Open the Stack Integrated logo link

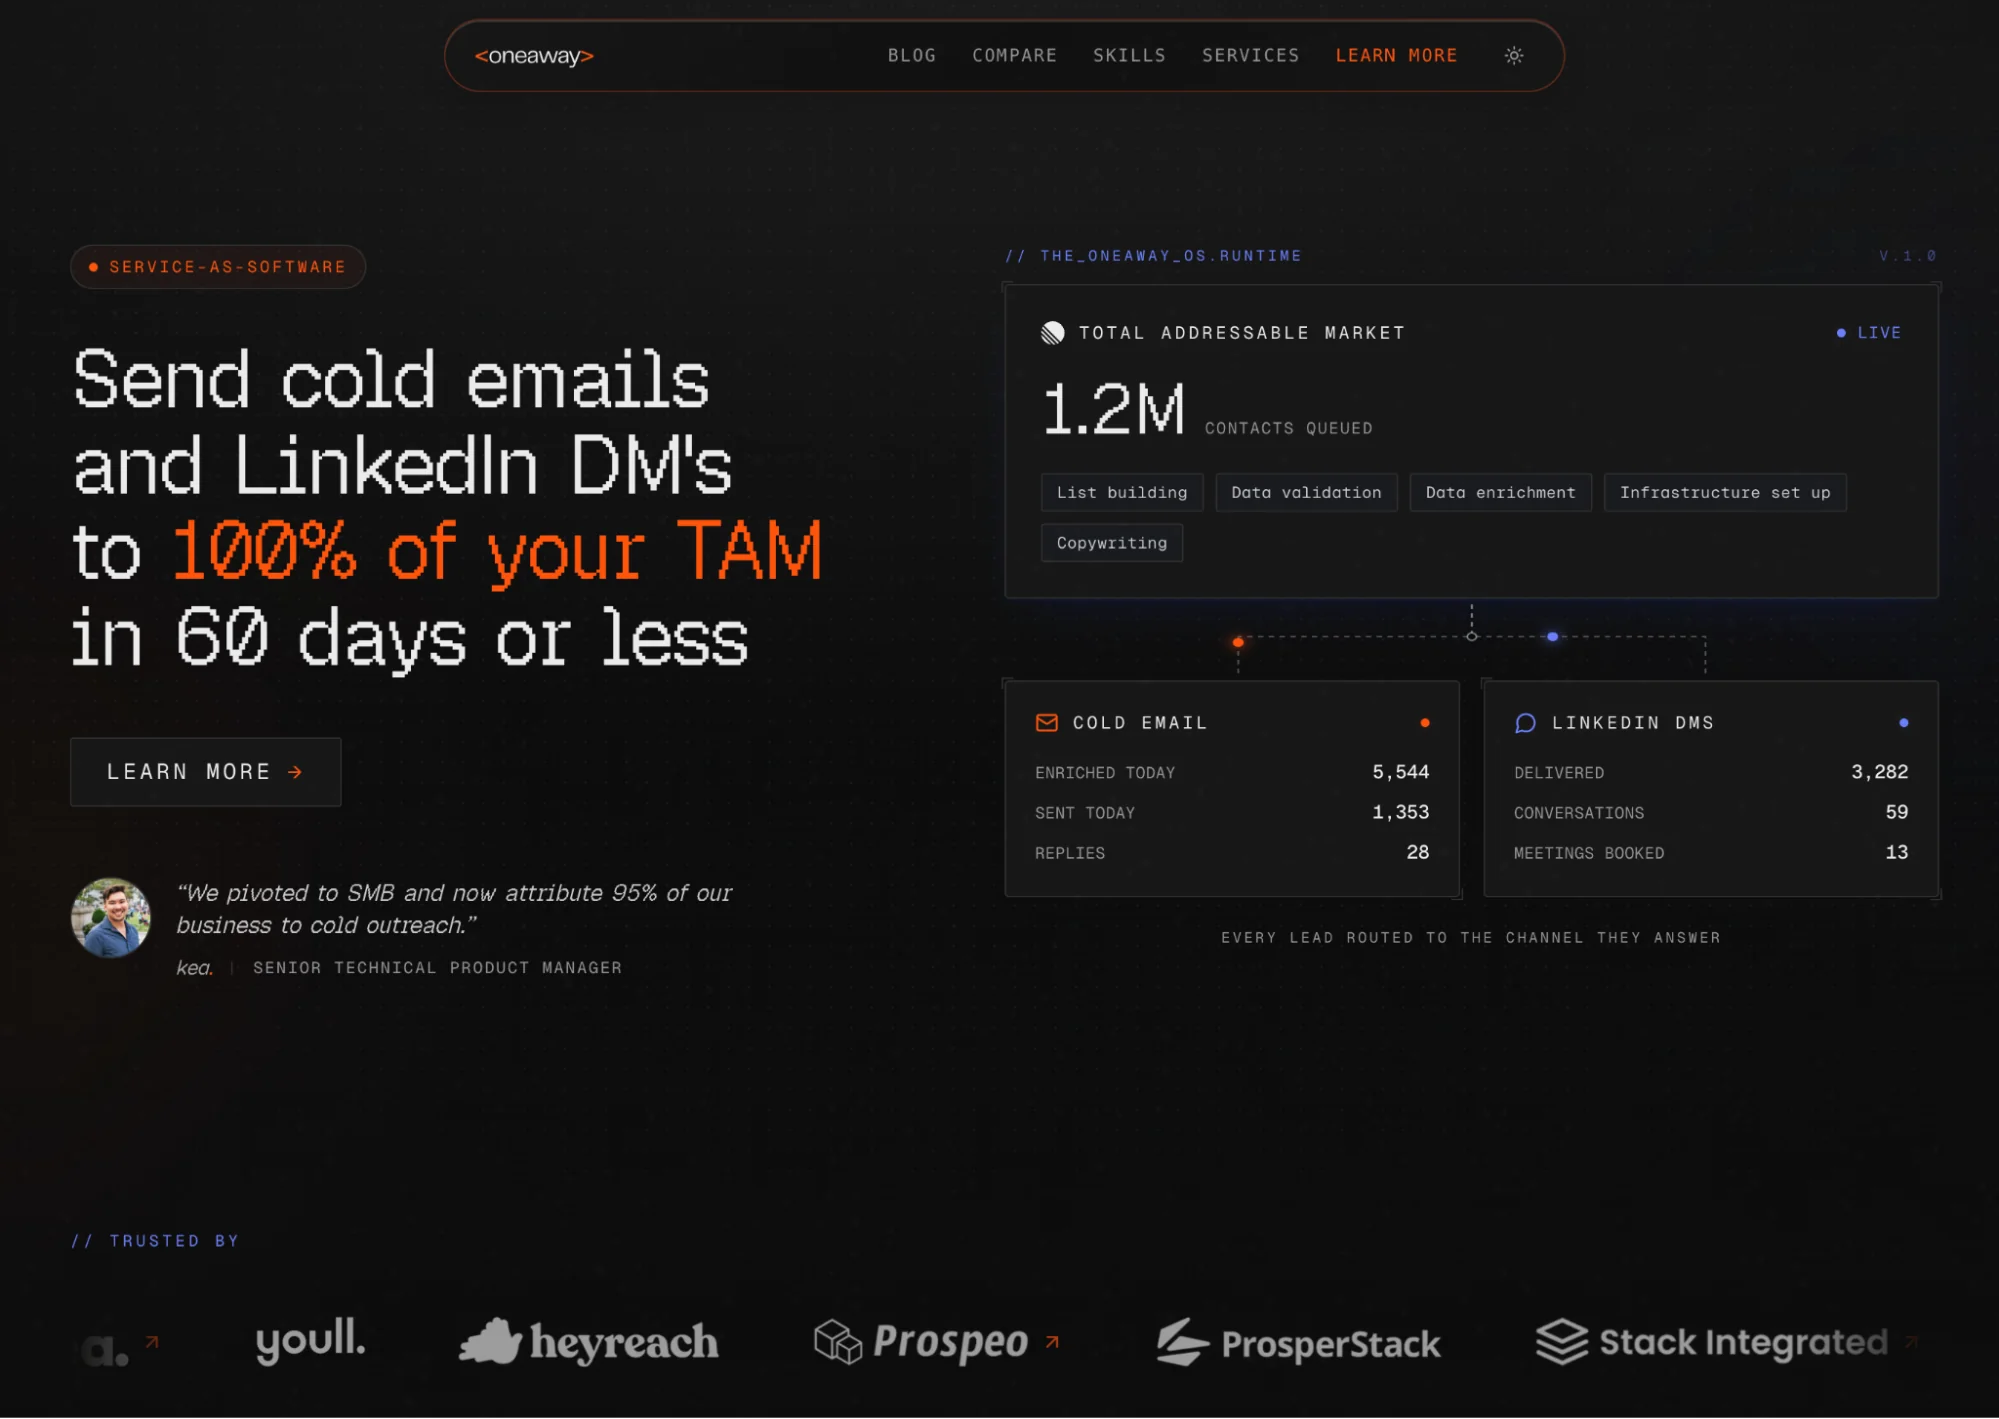[1712, 1342]
